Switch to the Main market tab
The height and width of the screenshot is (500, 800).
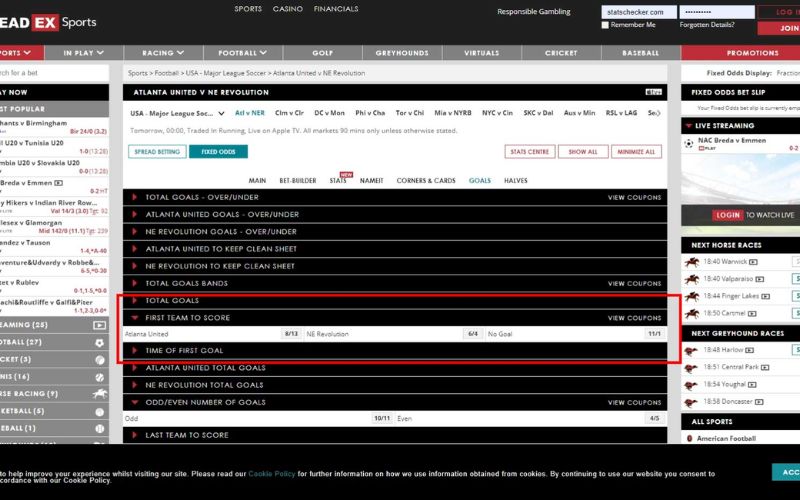tap(257, 181)
